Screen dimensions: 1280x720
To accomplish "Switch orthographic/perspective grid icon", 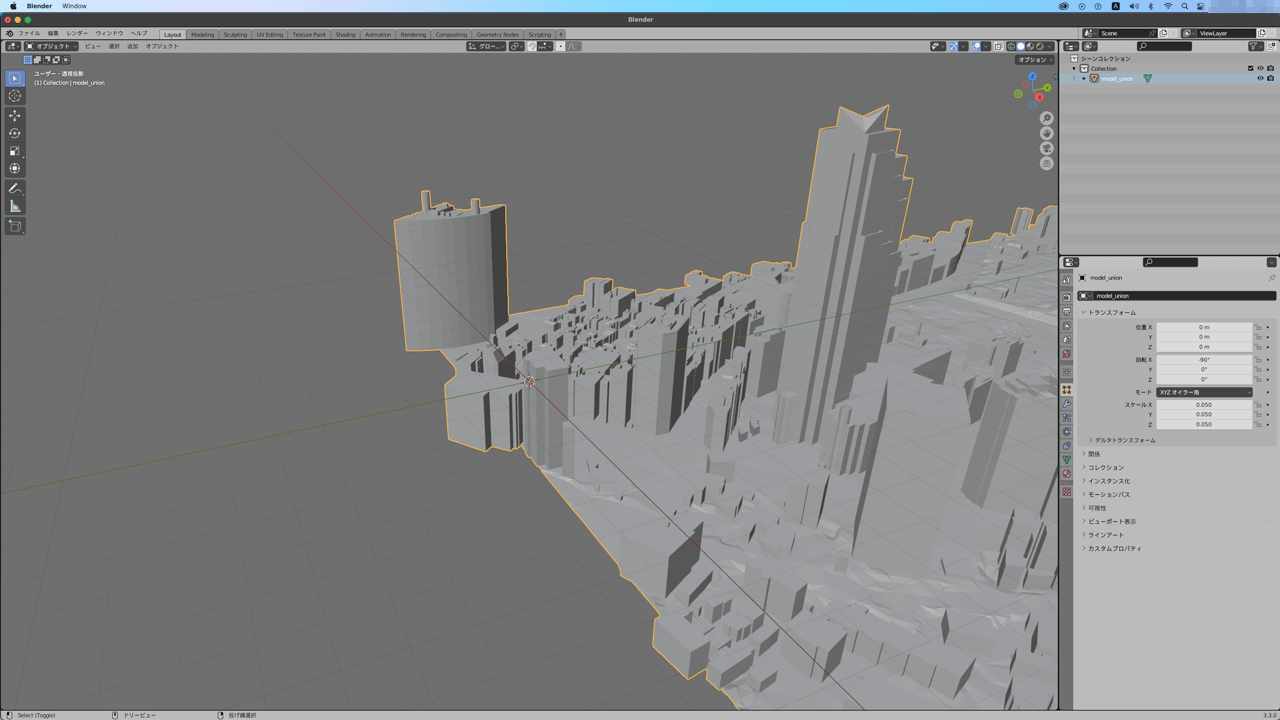I will tap(1047, 163).
